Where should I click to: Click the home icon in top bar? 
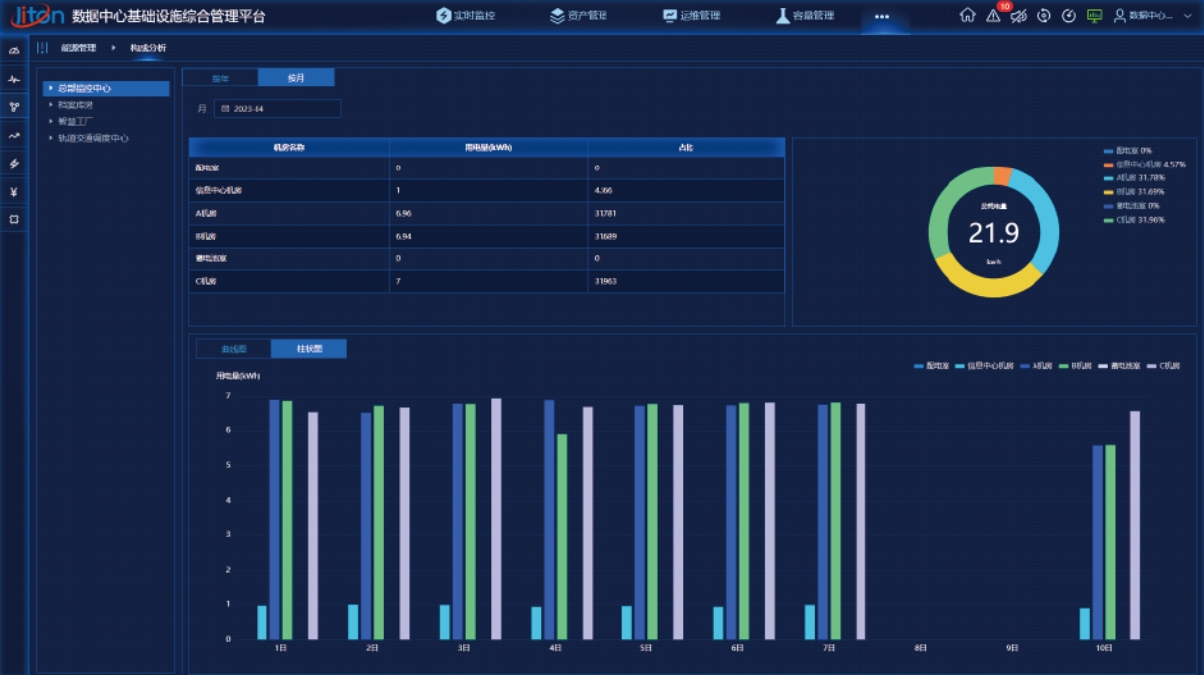[x=967, y=15]
